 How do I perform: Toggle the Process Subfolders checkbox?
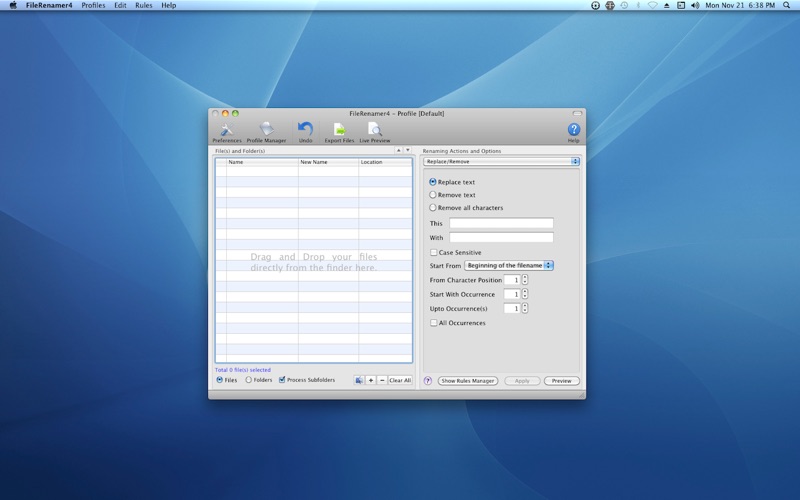coord(282,380)
